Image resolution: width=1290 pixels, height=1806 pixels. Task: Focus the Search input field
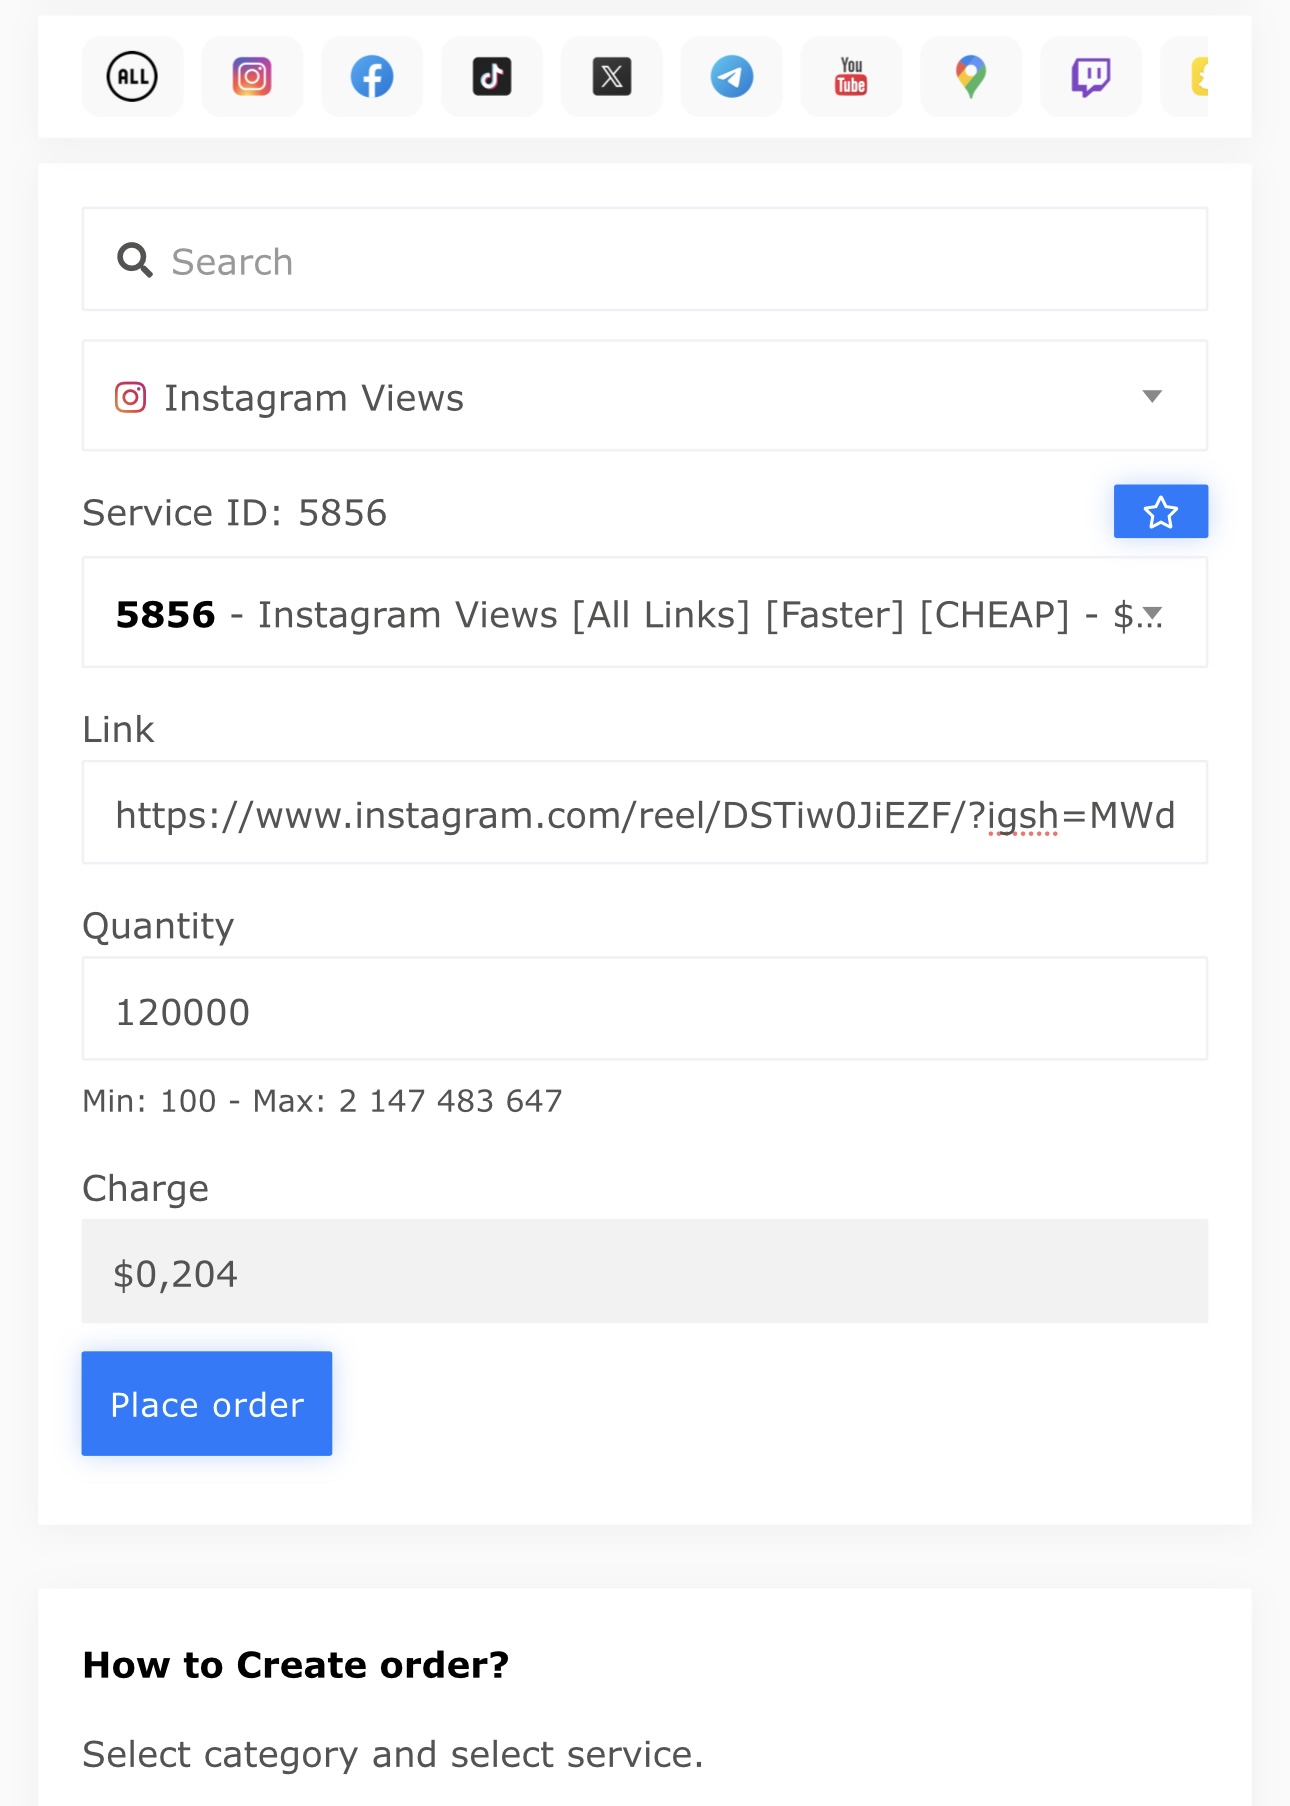click(680, 261)
